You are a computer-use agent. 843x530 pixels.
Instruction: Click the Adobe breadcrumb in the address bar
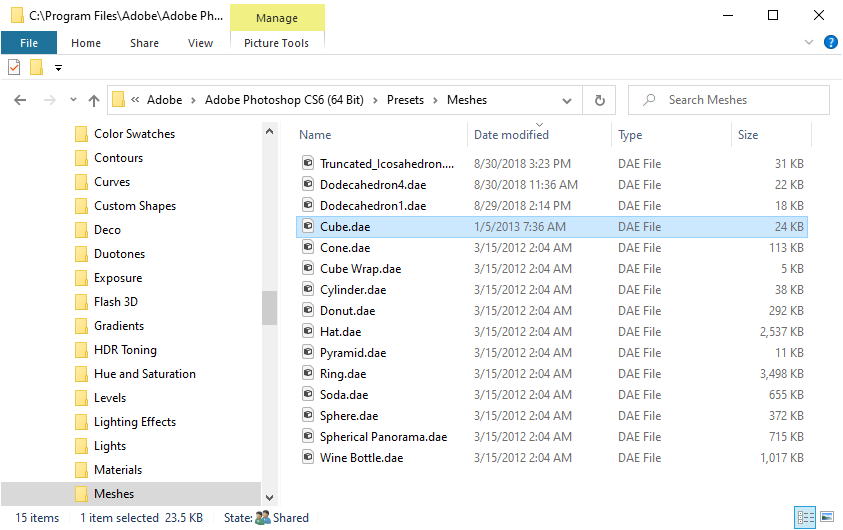point(165,100)
